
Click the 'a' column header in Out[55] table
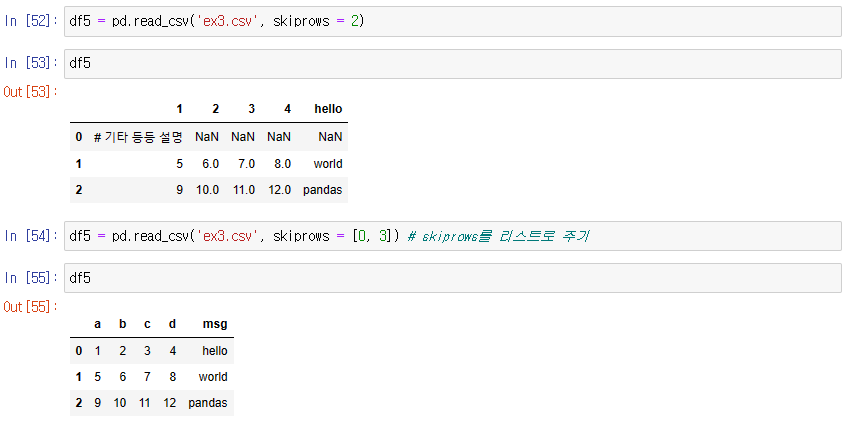click(97, 324)
